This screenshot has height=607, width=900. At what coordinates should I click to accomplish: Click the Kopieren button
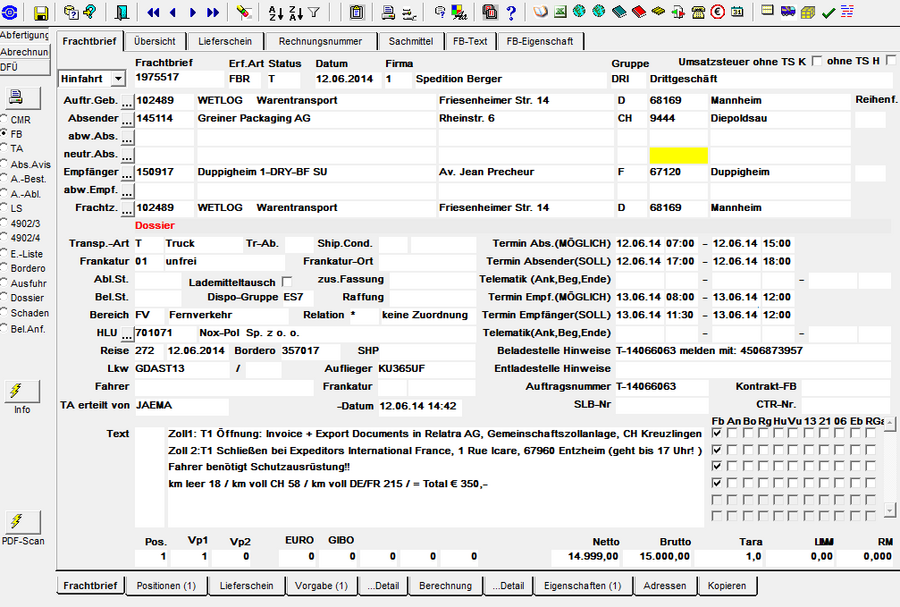click(x=727, y=586)
